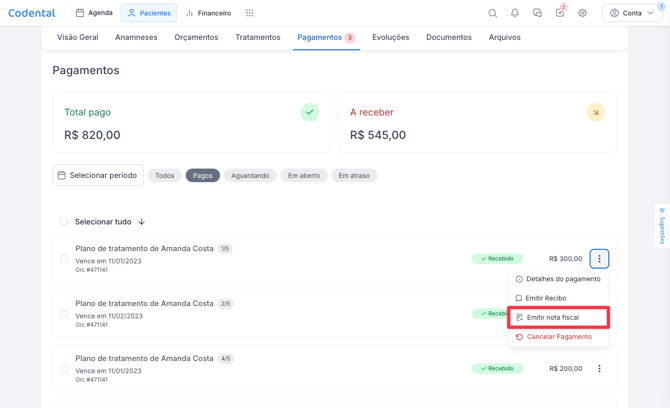
Task: Select Detalhes do pagamento in the menu
Action: (x=558, y=279)
